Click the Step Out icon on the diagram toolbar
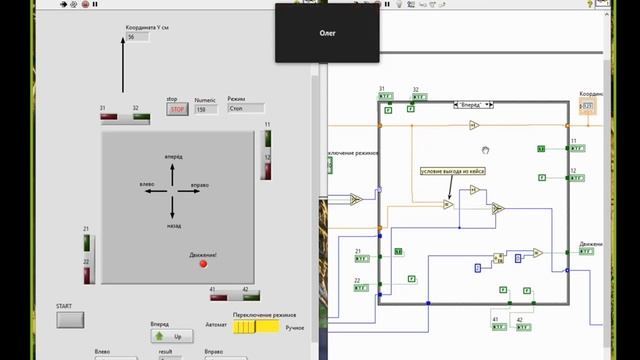The width and height of the screenshot is (640, 360). (x=442, y=4)
